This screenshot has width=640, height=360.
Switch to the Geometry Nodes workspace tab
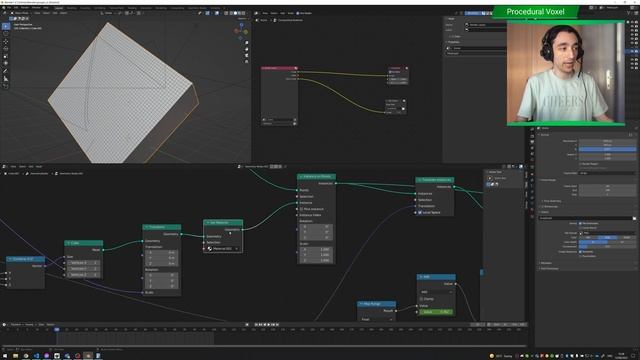(197, 8)
